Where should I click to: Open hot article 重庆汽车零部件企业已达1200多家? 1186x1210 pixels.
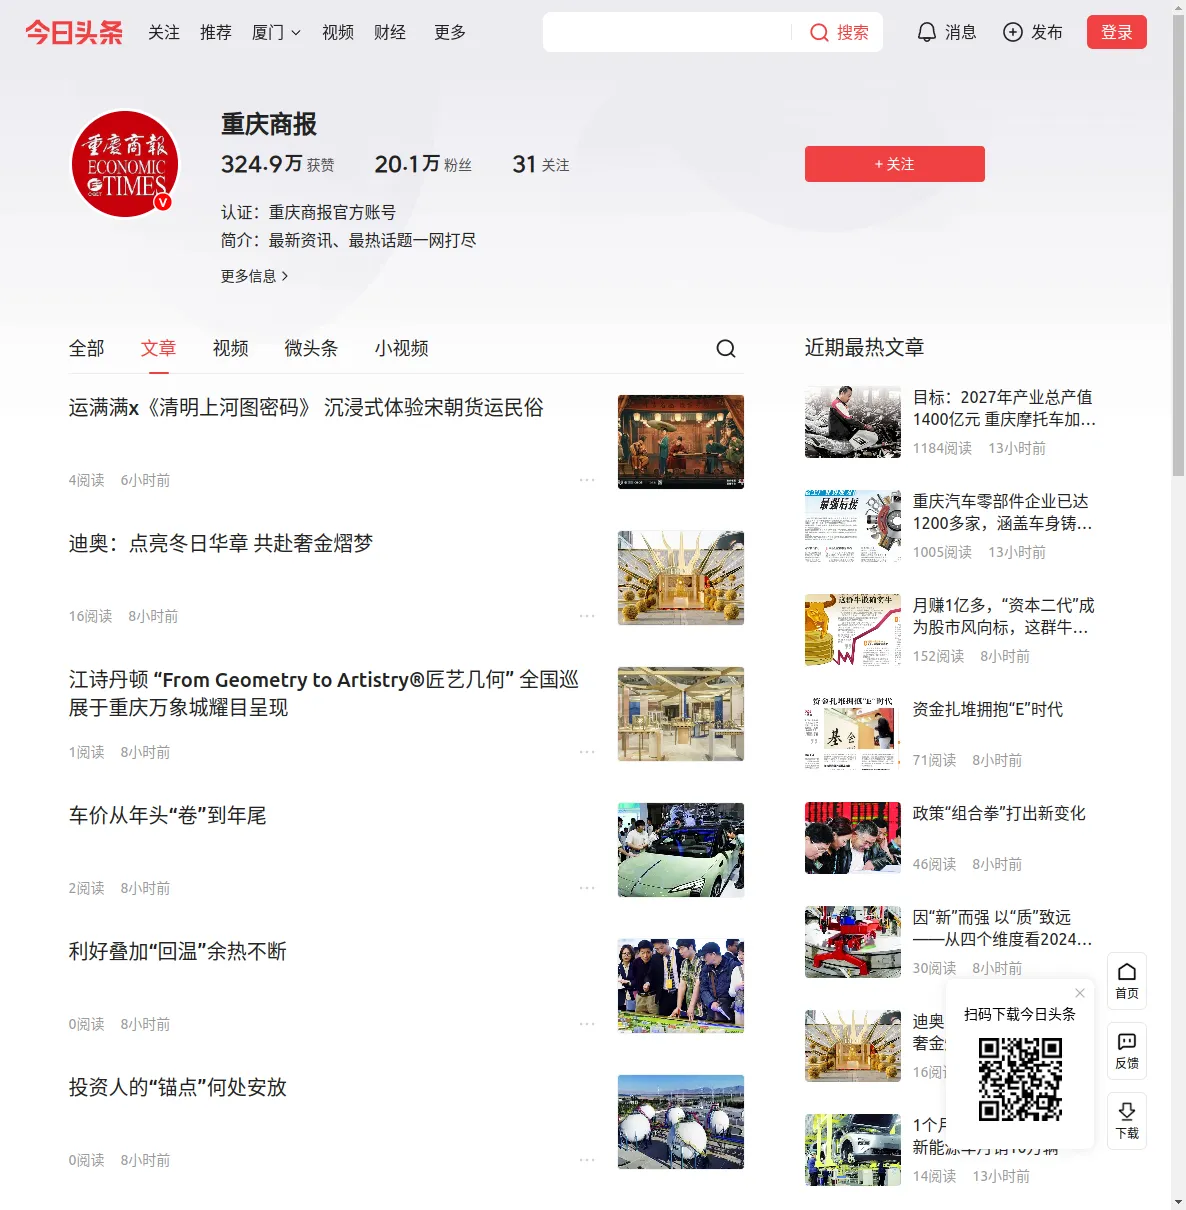coord(1002,512)
